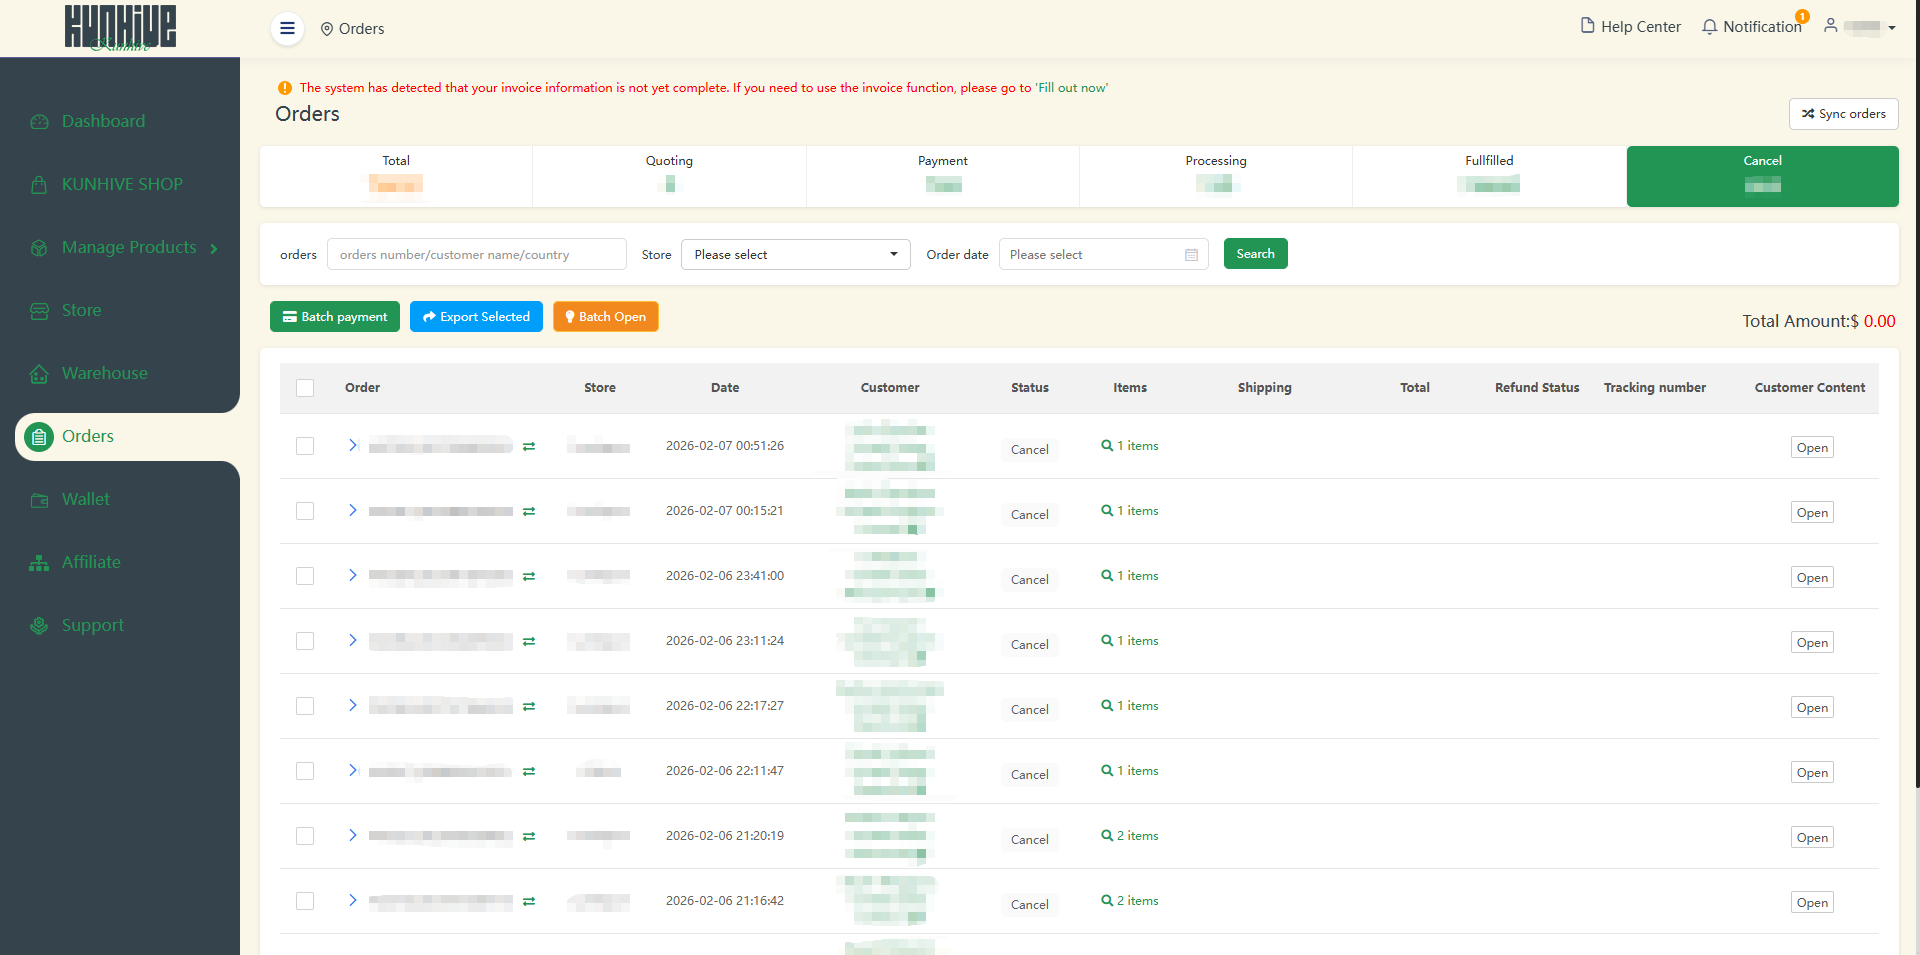This screenshot has width=1920, height=955.
Task: Click the Affiliate sidebar icon
Action: click(39, 563)
